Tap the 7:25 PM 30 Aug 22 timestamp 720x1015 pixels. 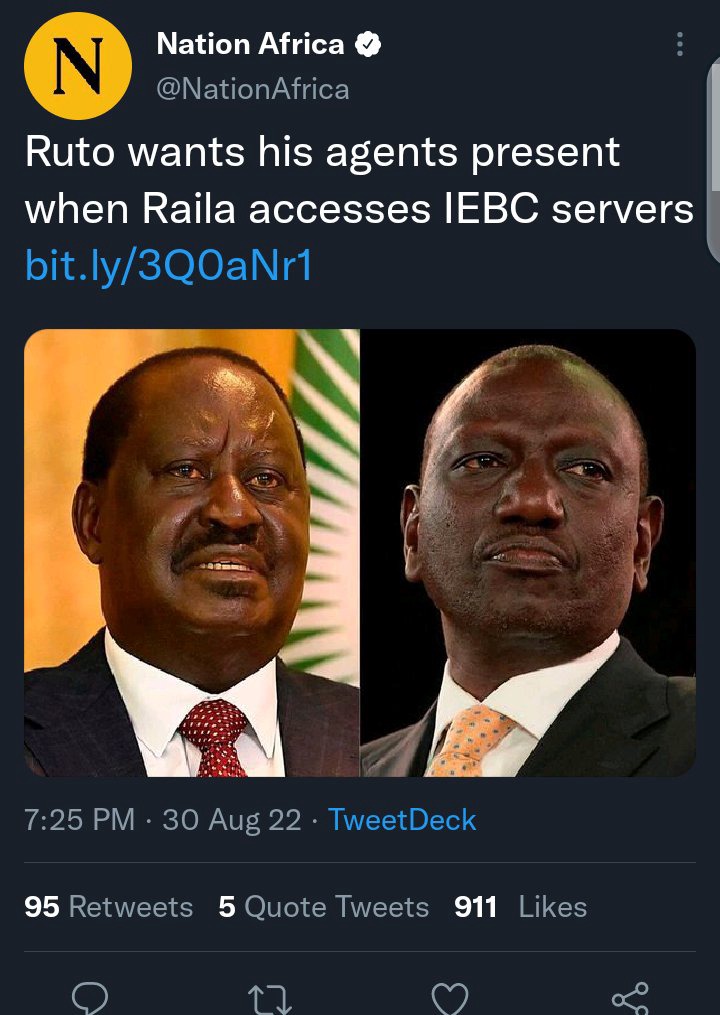pos(163,820)
